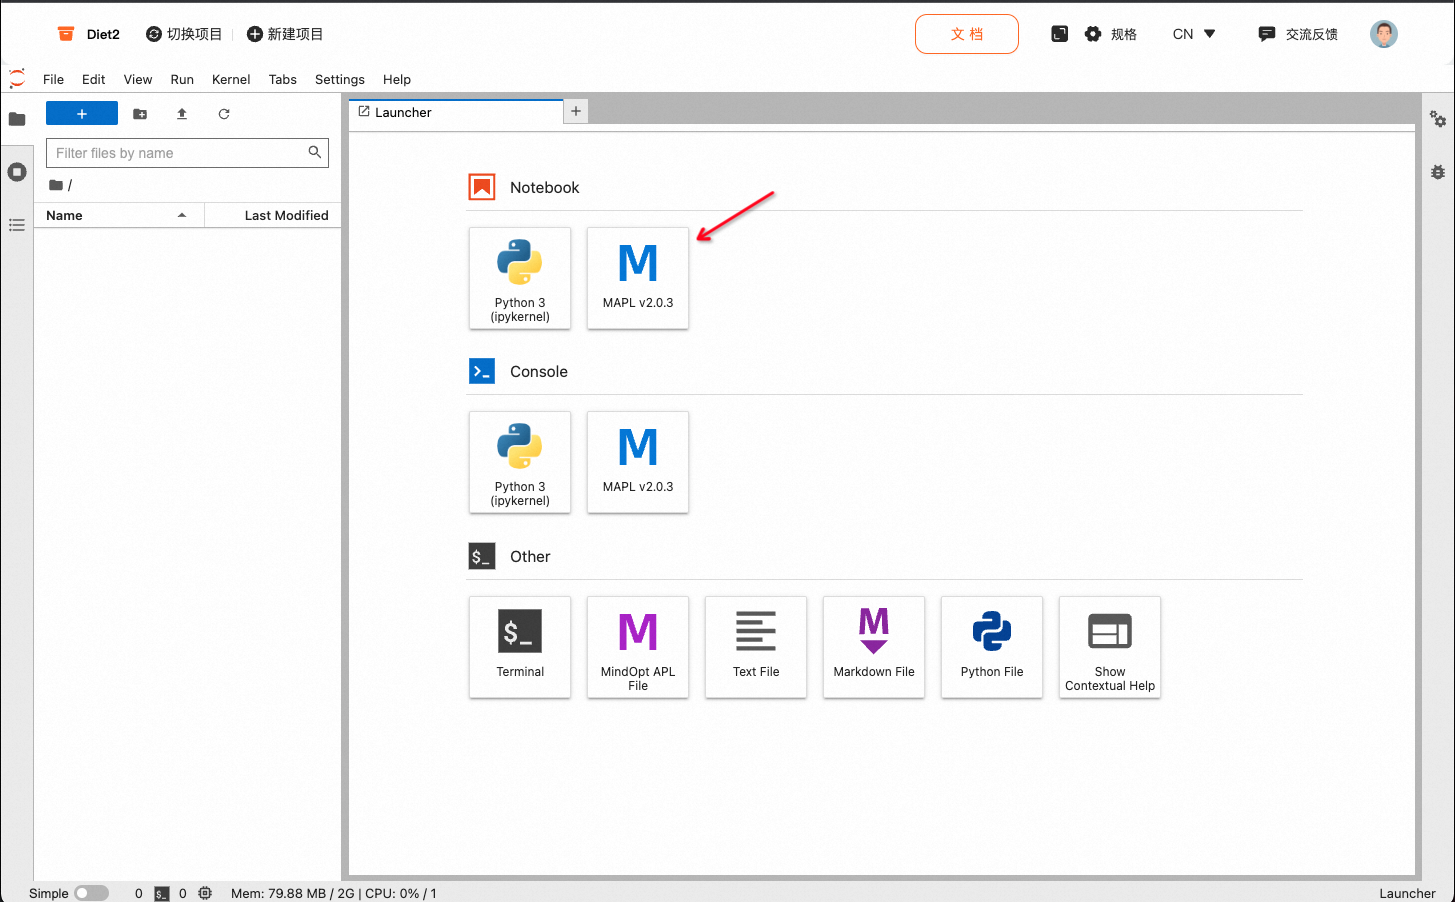The image size is (1455, 902).
Task: Refresh the file browser list
Action: (224, 114)
